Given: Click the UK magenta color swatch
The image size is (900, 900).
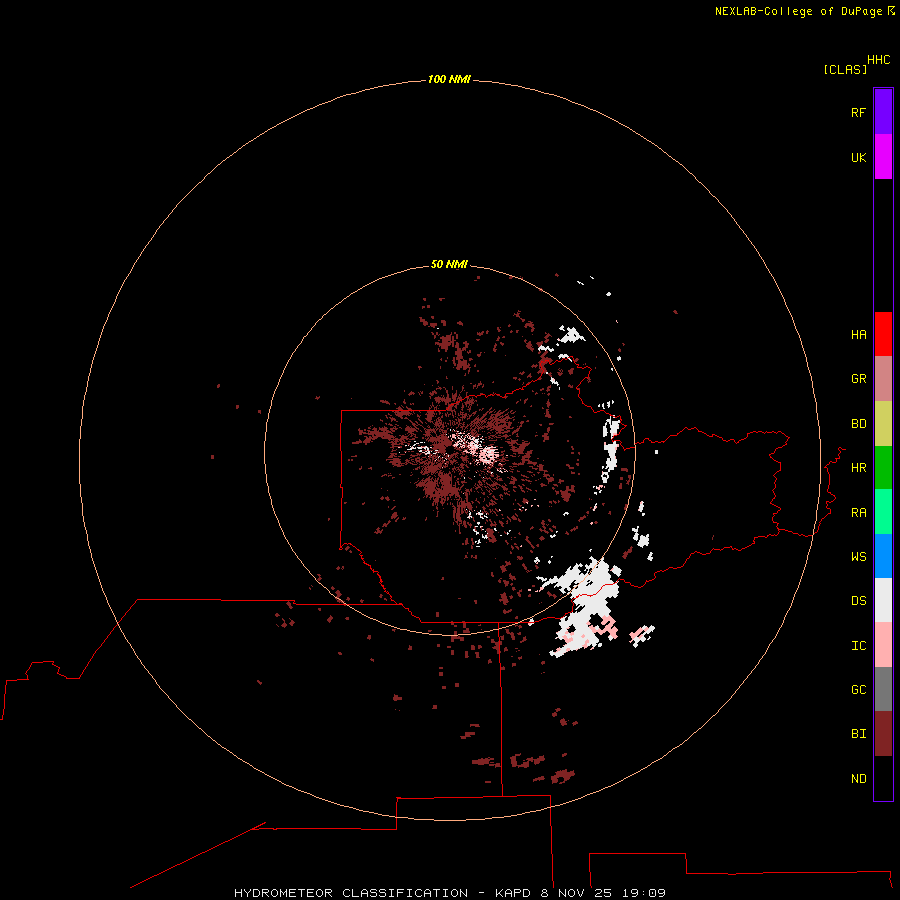Looking at the screenshot, I should [883, 157].
